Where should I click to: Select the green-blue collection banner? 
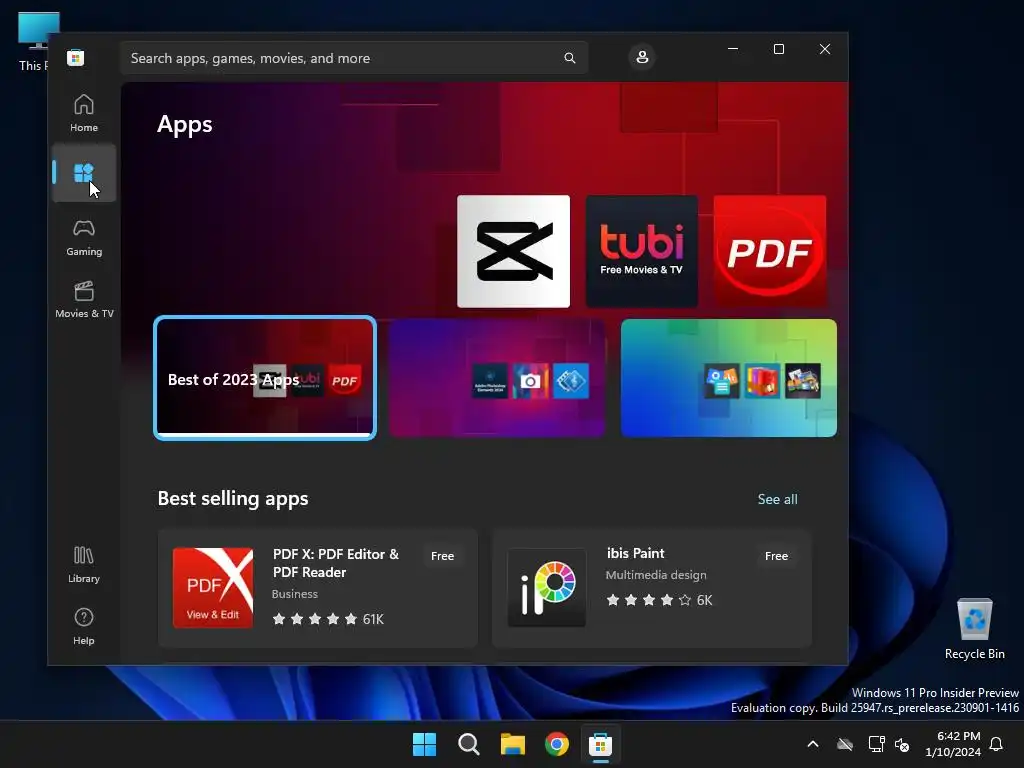(x=729, y=378)
